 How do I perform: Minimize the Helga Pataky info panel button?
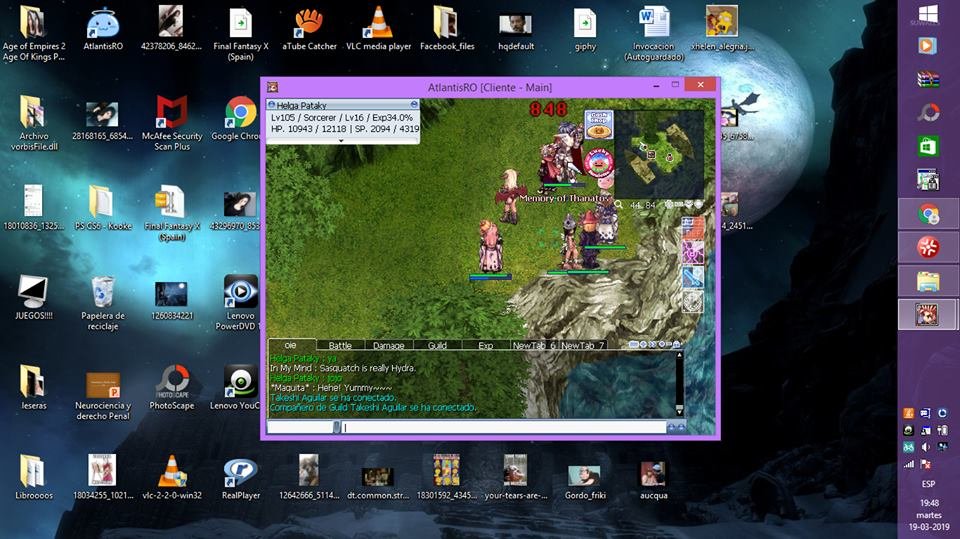414,105
